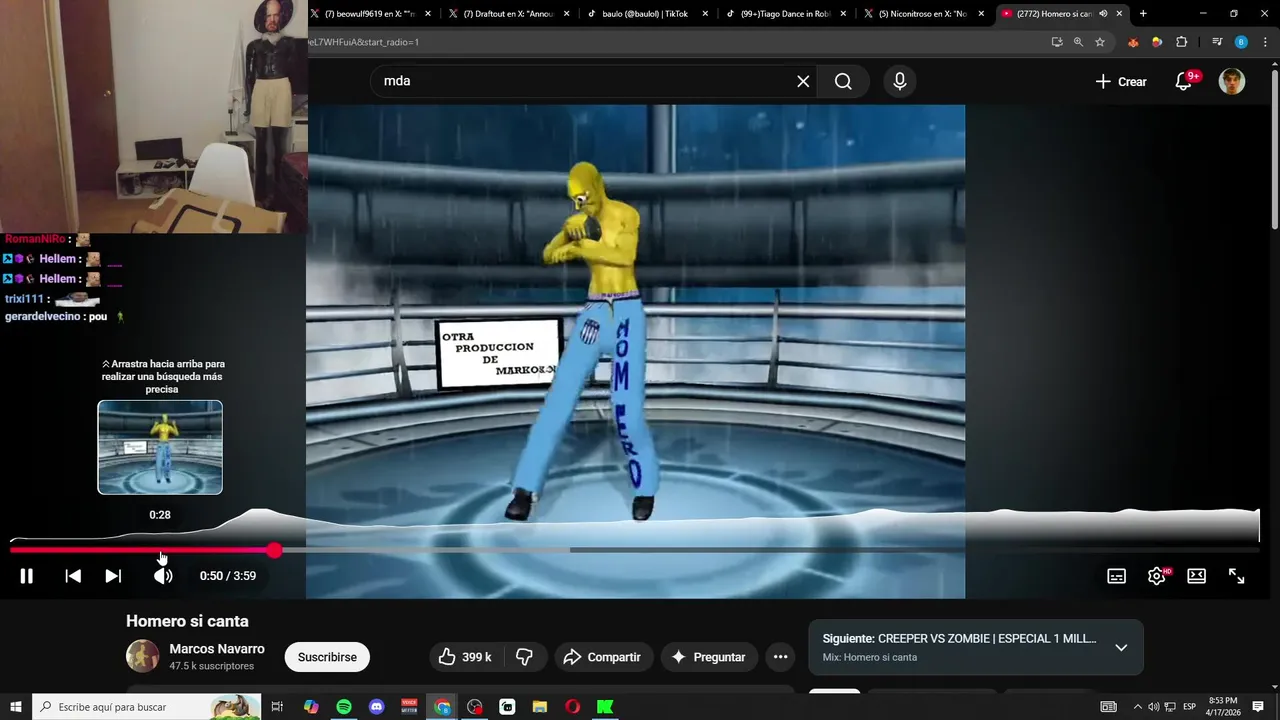Open Task View on the taskbar

click(278, 707)
